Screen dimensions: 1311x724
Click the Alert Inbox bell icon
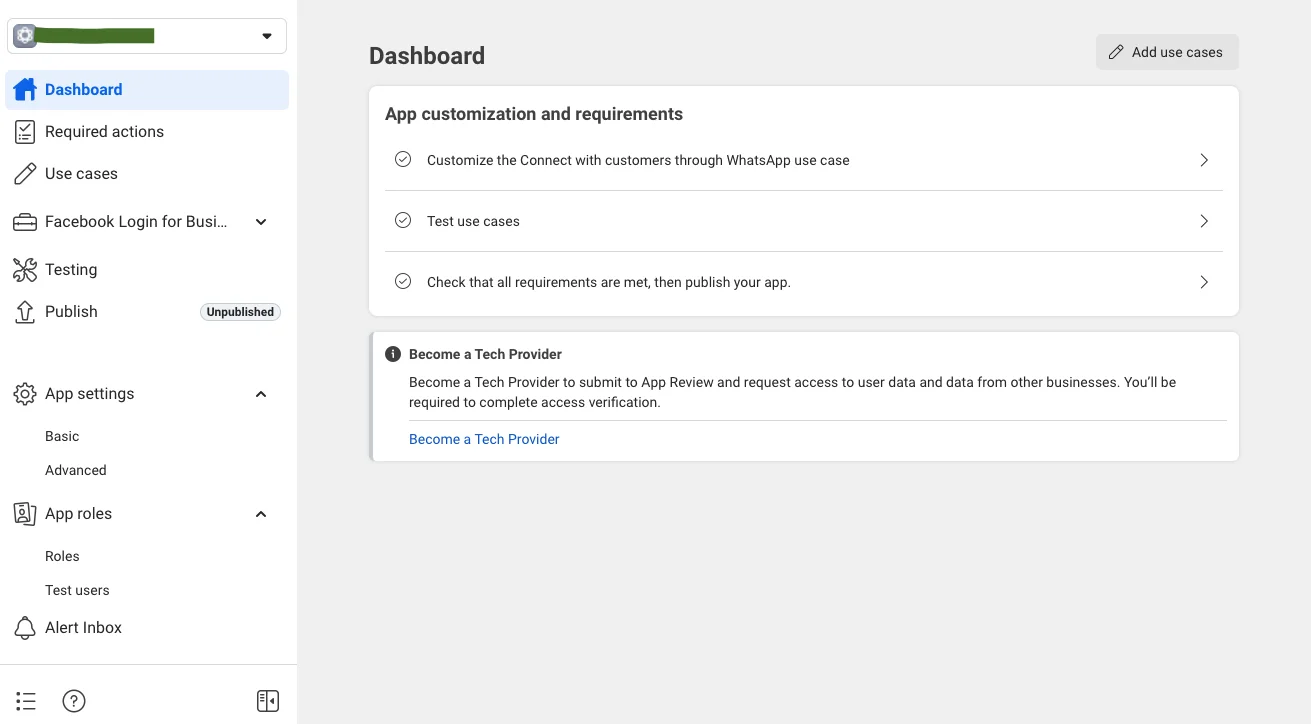click(x=25, y=628)
